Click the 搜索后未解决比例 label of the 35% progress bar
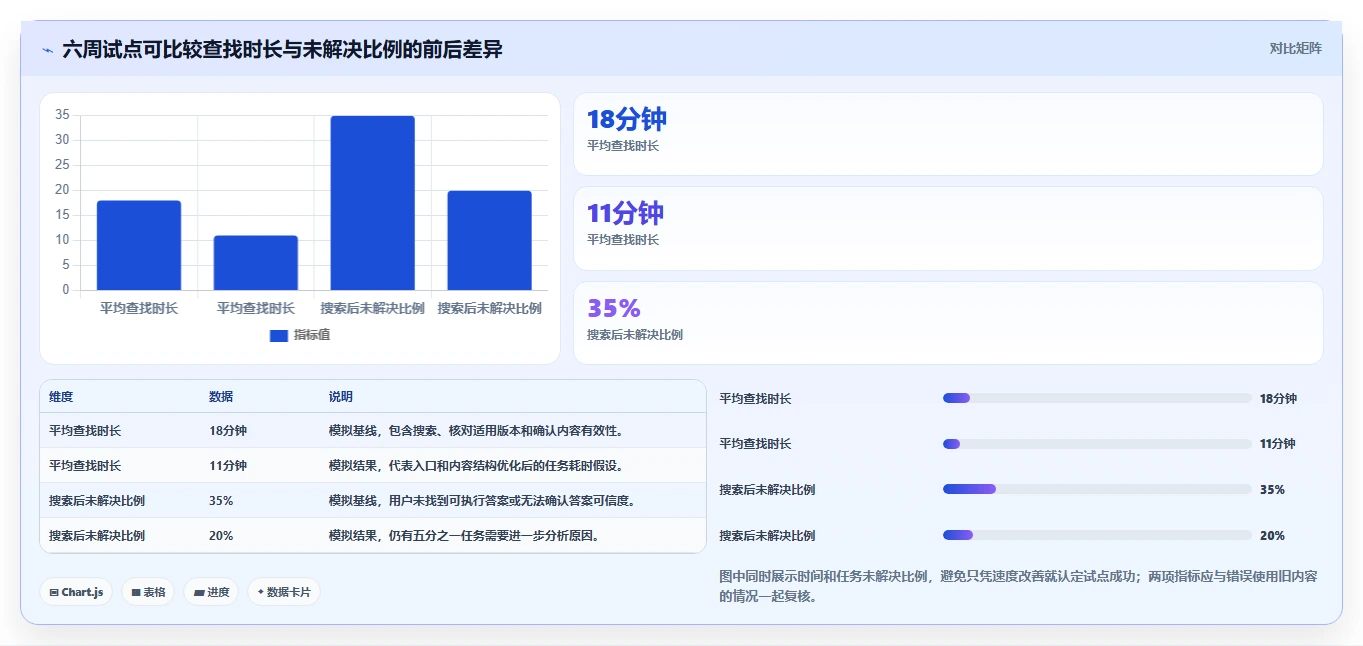Image resolution: width=1363 pixels, height=646 pixels. (767, 490)
